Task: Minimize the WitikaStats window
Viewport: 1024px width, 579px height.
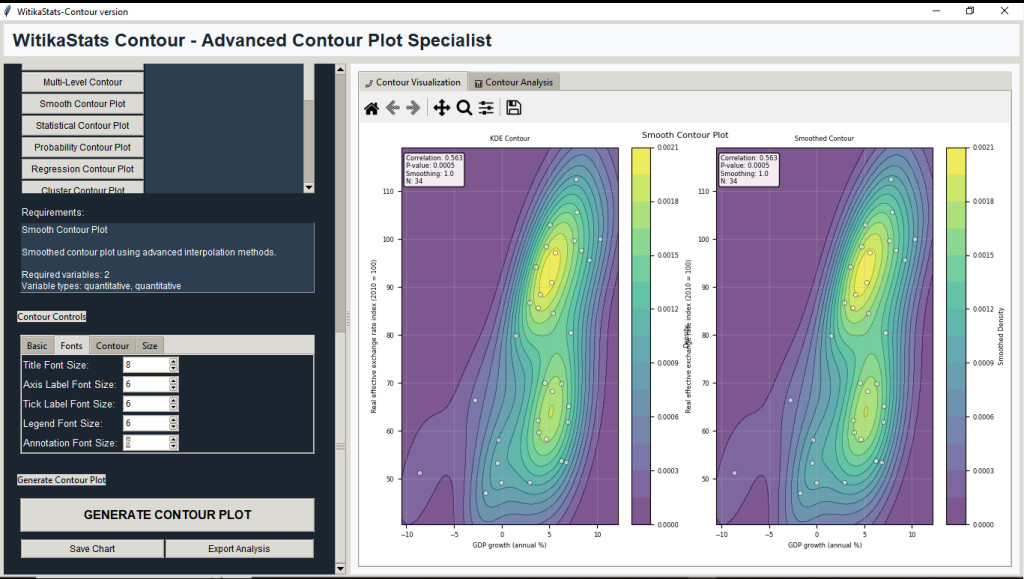Action: click(x=936, y=11)
